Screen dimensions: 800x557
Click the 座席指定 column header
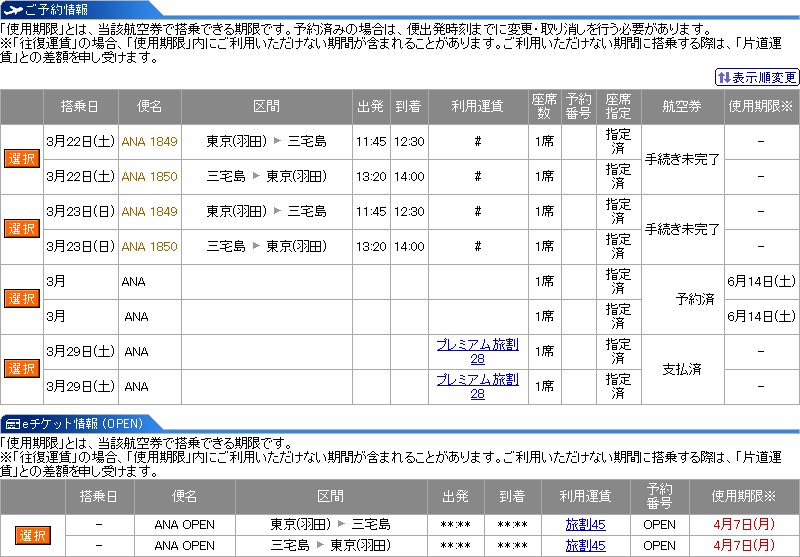pos(618,107)
